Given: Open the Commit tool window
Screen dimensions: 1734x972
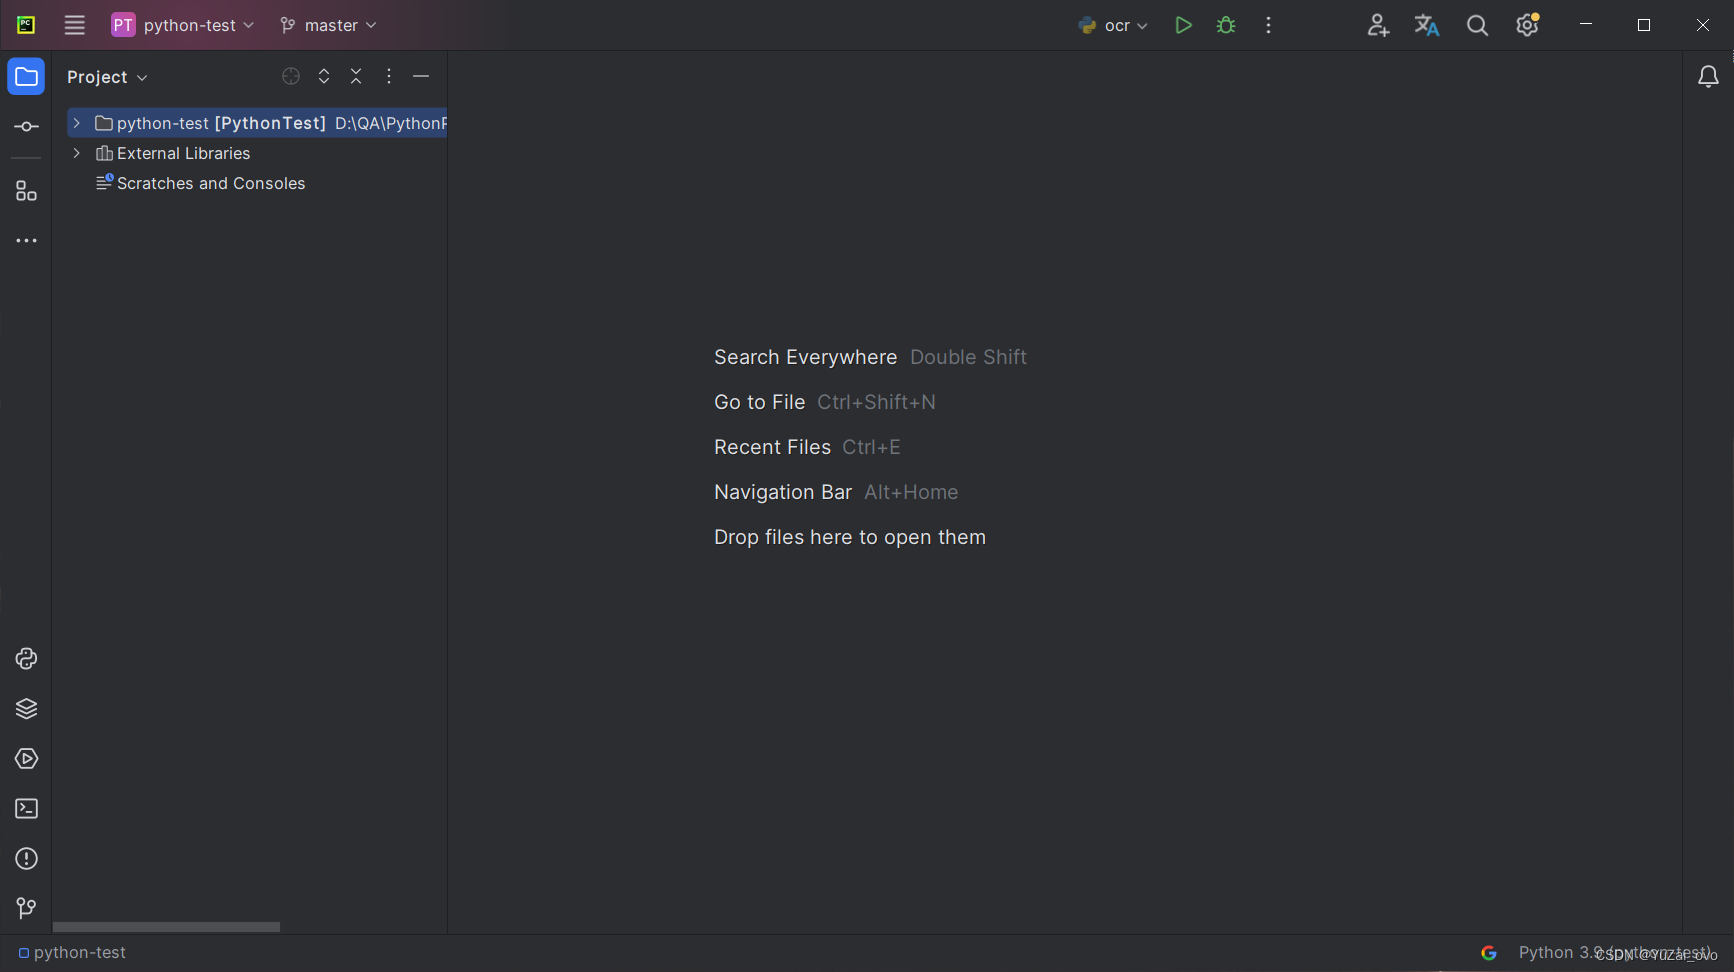Looking at the screenshot, I should click(x=26, y=127).
